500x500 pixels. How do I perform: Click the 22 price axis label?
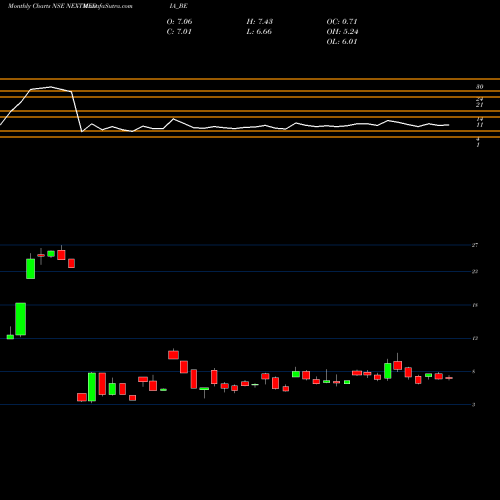475,272
